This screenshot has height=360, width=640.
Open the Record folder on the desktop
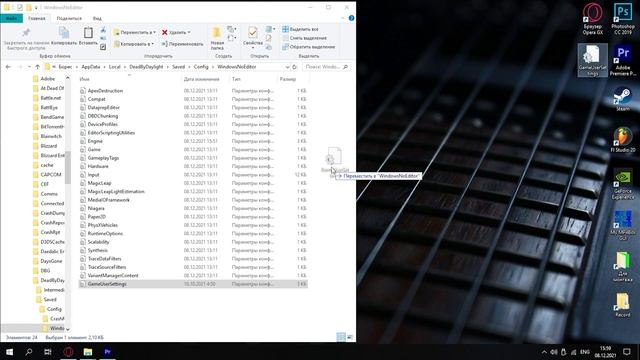click(x=622, y=305)
